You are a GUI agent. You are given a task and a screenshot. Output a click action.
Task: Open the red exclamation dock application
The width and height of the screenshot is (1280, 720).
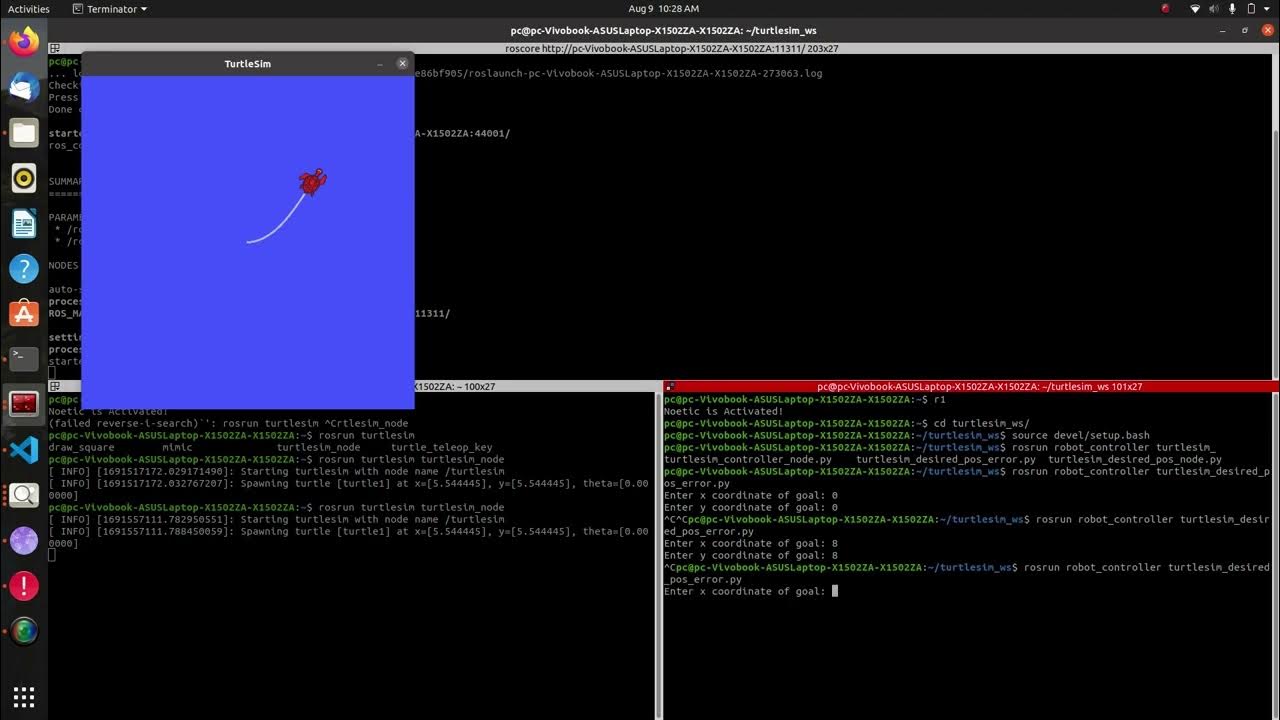pos(24,585)
